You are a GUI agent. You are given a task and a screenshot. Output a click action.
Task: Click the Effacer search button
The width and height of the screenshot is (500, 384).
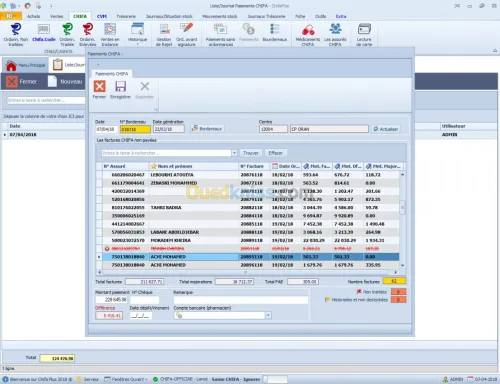click(x=275, y=153)
